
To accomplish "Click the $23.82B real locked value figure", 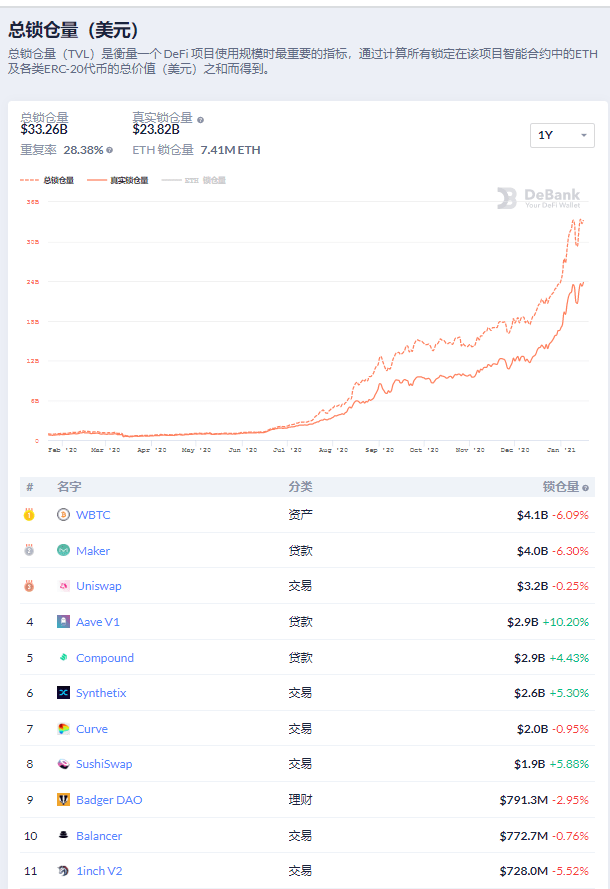I will point(156,129).
